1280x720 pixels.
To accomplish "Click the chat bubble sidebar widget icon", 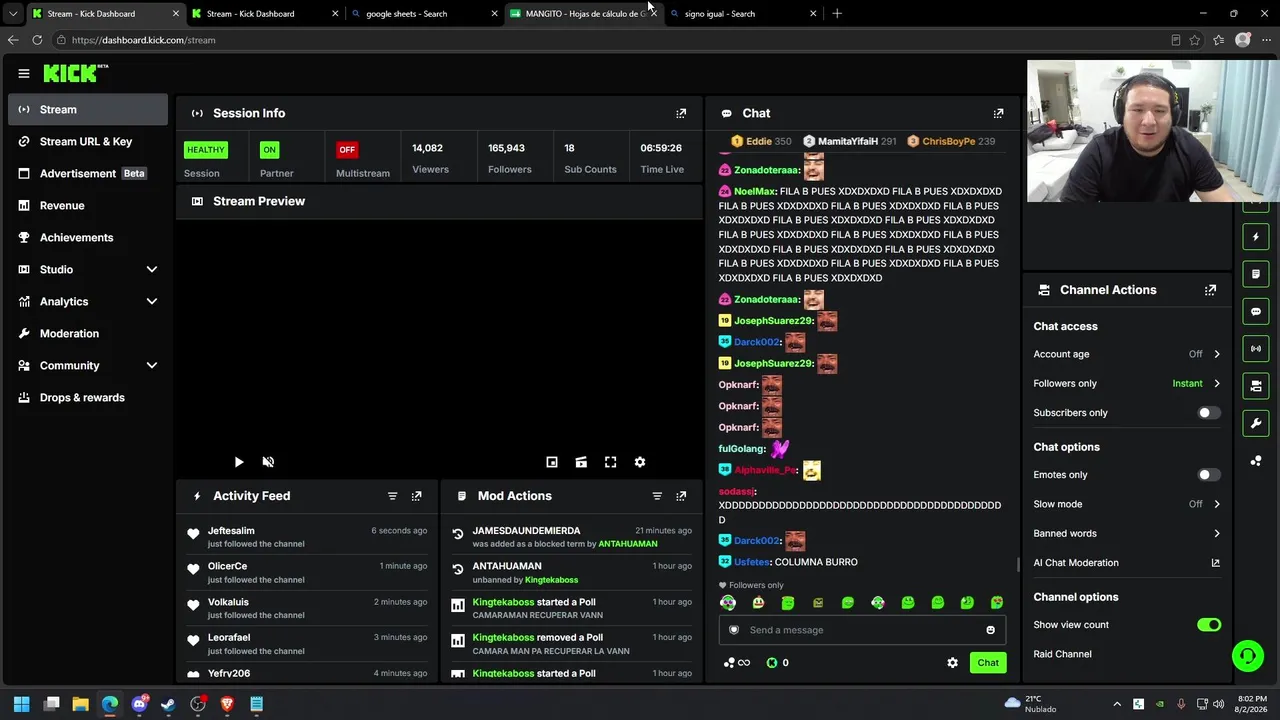I will tap(1256, 311).
